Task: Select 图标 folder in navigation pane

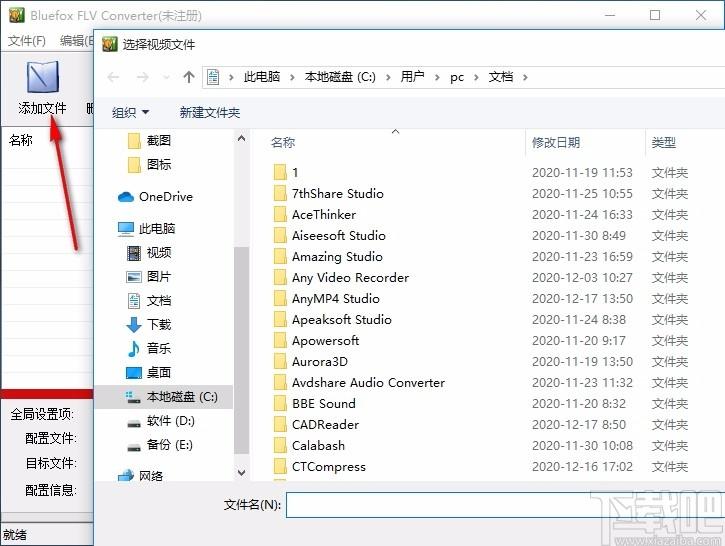Action: pos(149,164)
